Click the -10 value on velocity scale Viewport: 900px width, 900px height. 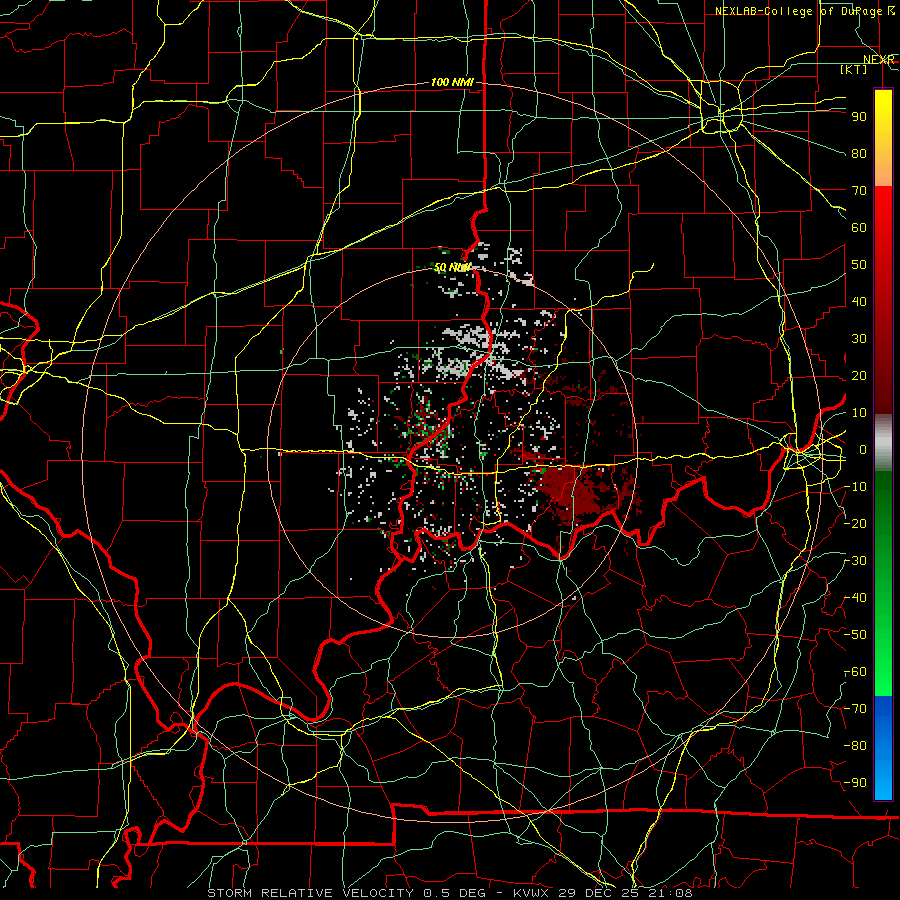point(855,487)
